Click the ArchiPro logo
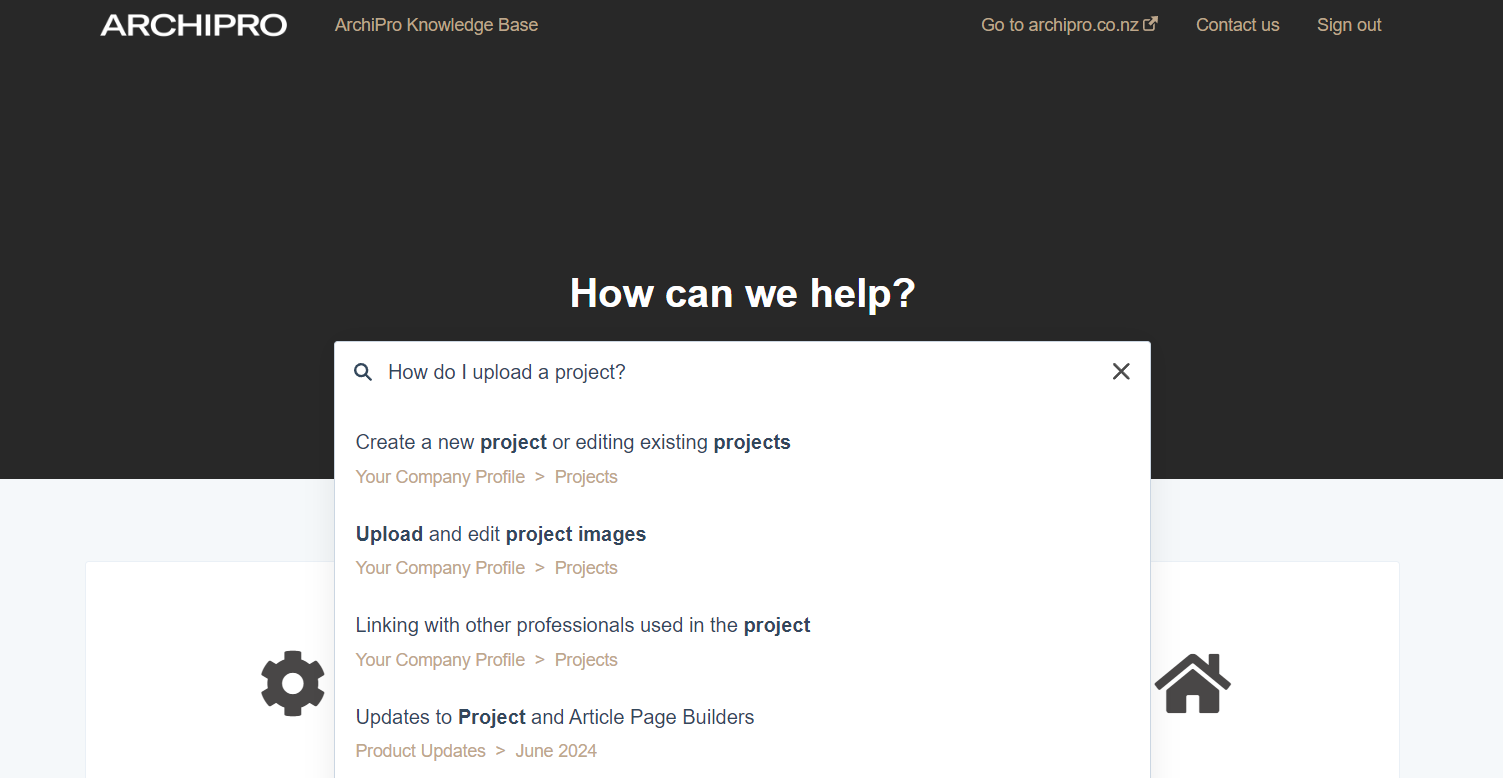 pos(192,24)
